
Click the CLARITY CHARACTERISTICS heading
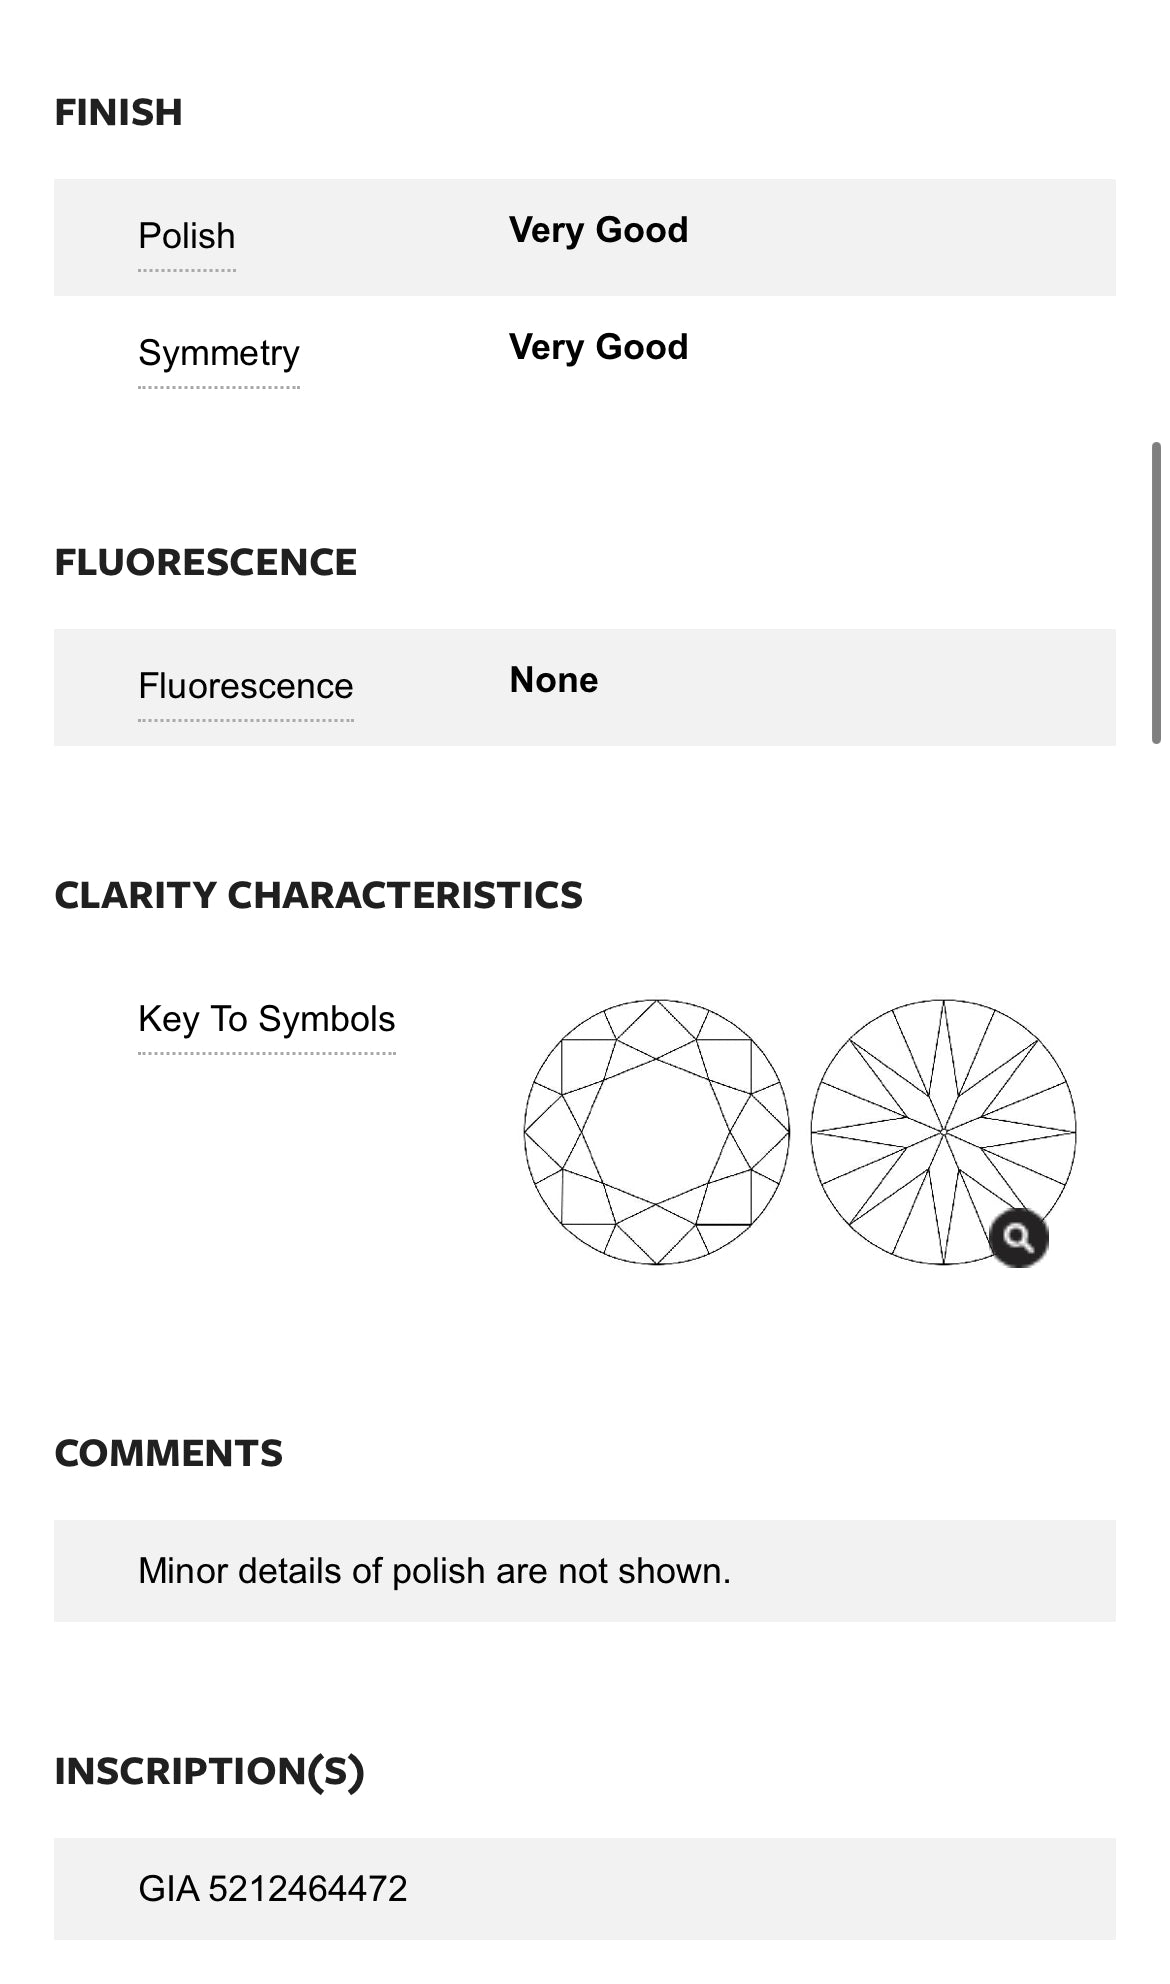tap(318, 895)
